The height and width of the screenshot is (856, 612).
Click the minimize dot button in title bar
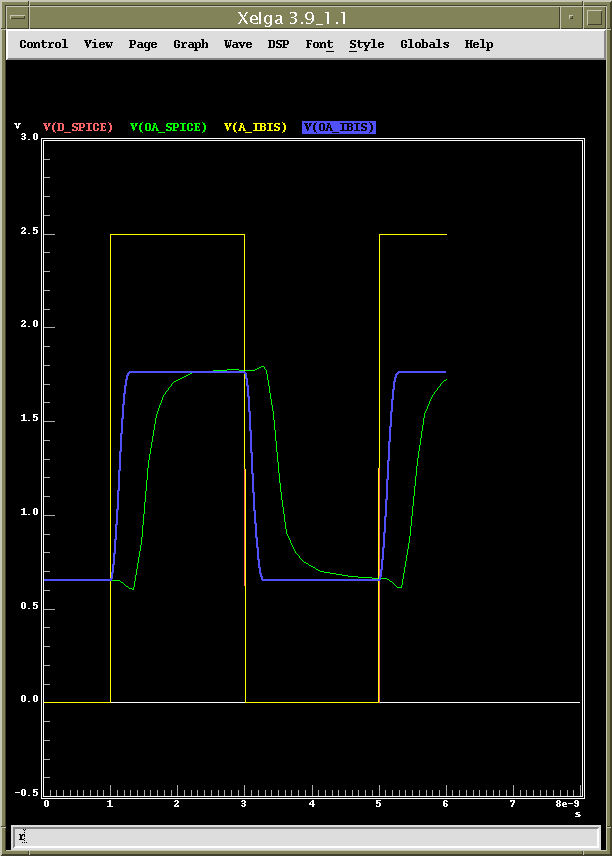tap(571, 17)
